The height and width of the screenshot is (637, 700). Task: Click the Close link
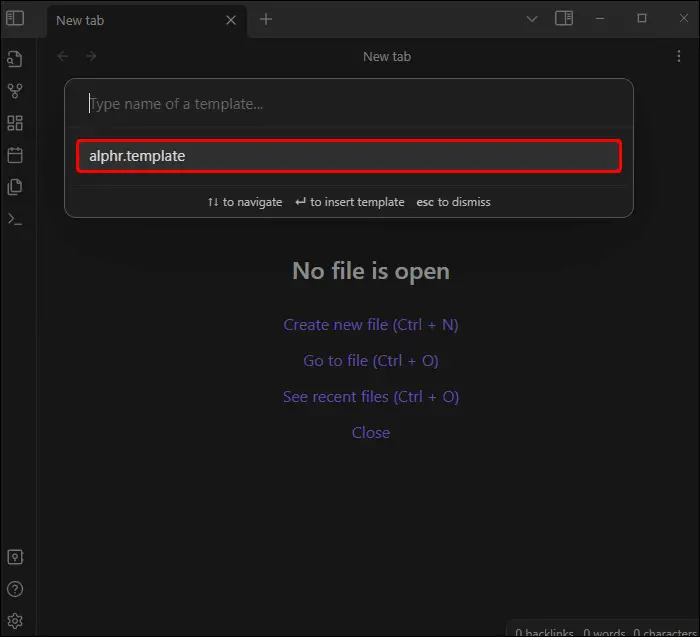point(371,433)
